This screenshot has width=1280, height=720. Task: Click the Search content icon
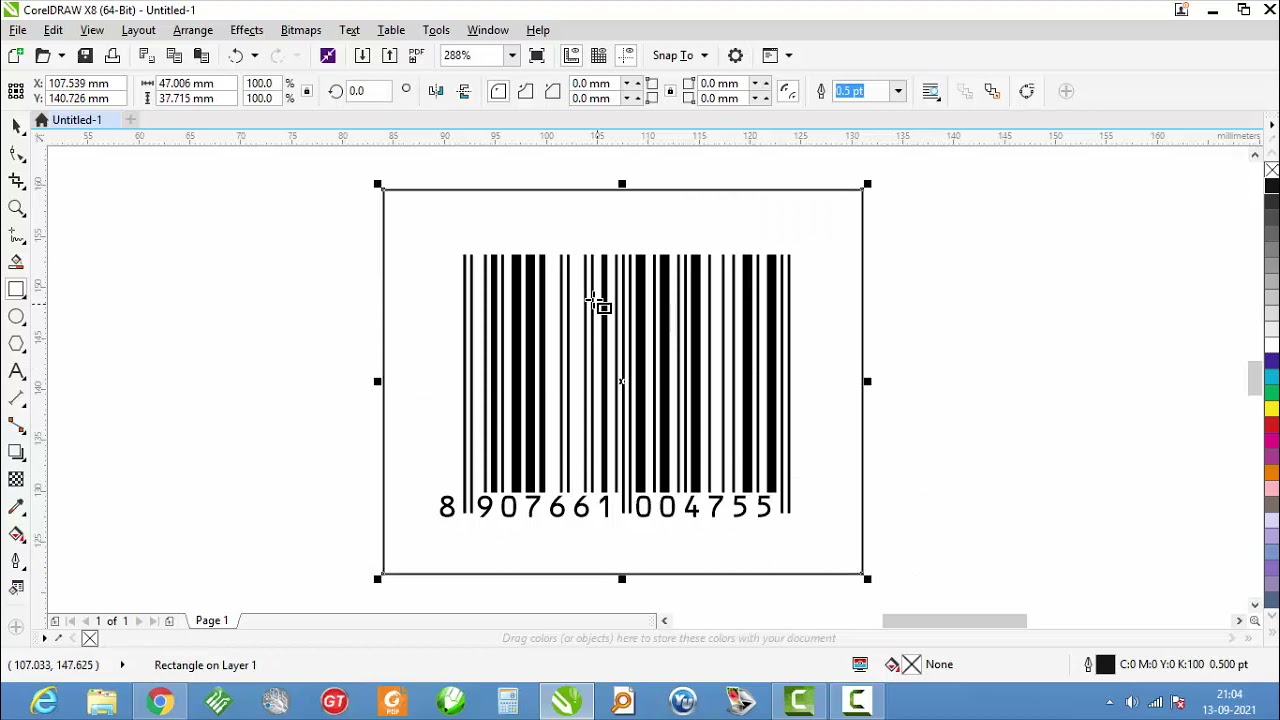click(328, 55)
